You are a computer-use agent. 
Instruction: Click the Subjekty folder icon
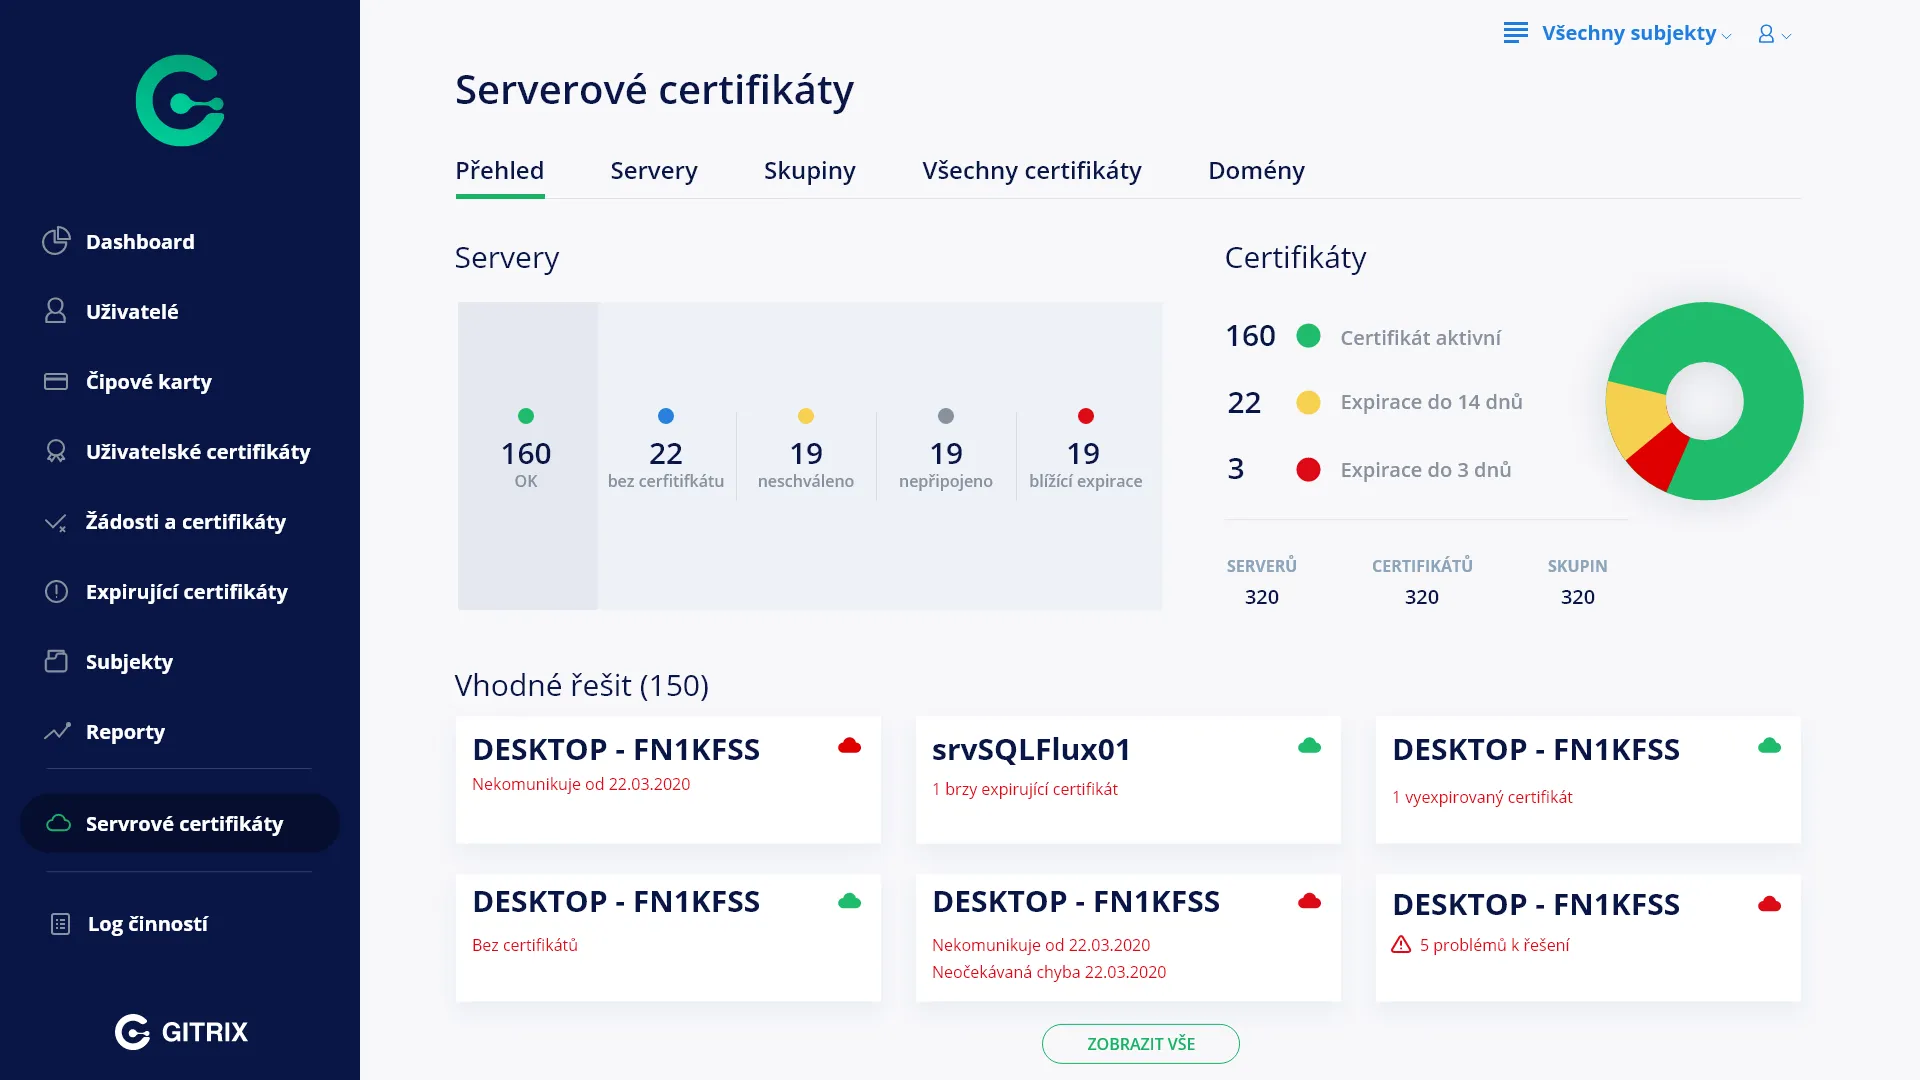point(56,661)
